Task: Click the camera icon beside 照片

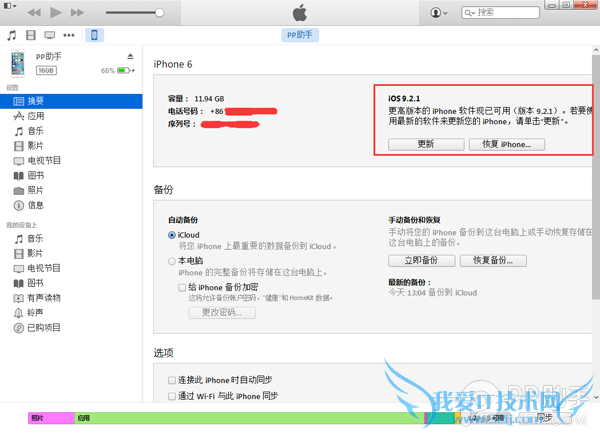Action: 19,191
